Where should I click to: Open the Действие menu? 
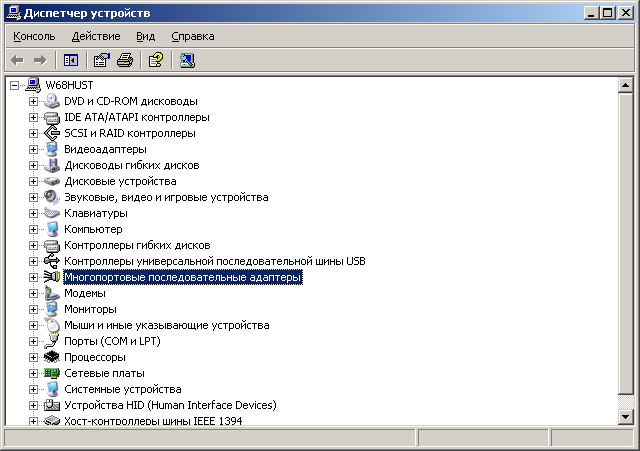[x=96, y=36]
